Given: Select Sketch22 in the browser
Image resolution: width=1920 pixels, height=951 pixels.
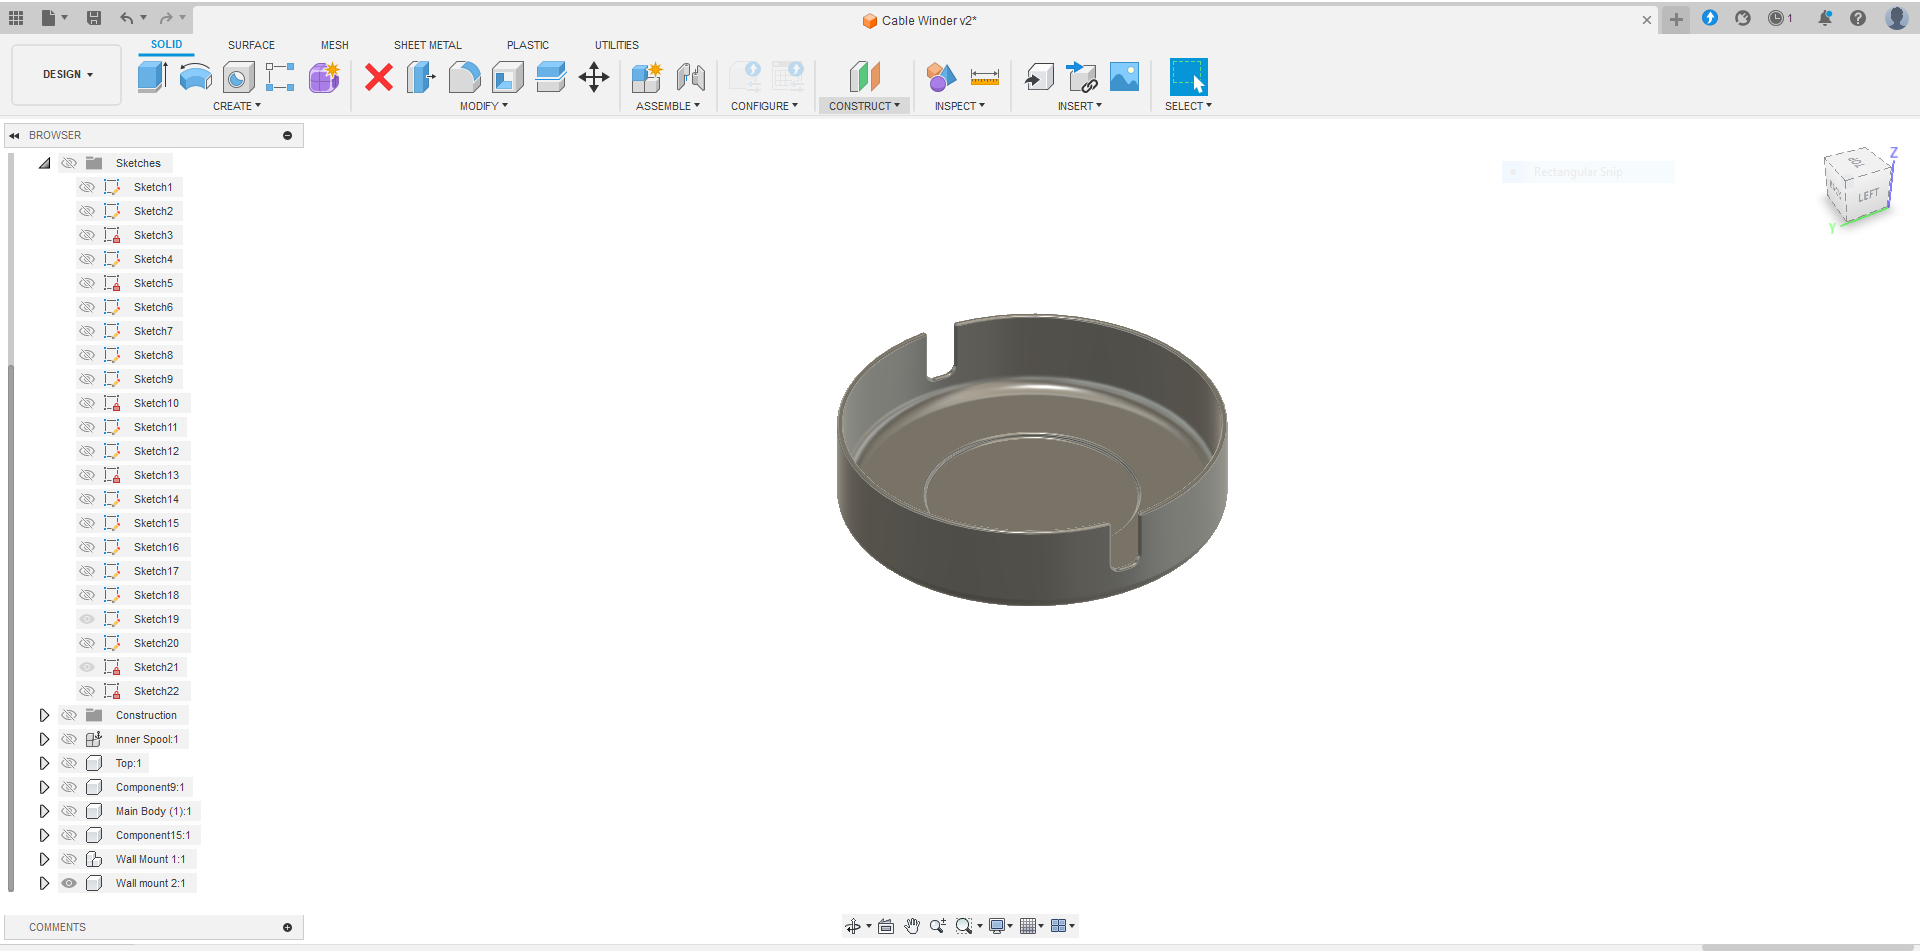Looking at the screenshot, I should pos(156,691).
